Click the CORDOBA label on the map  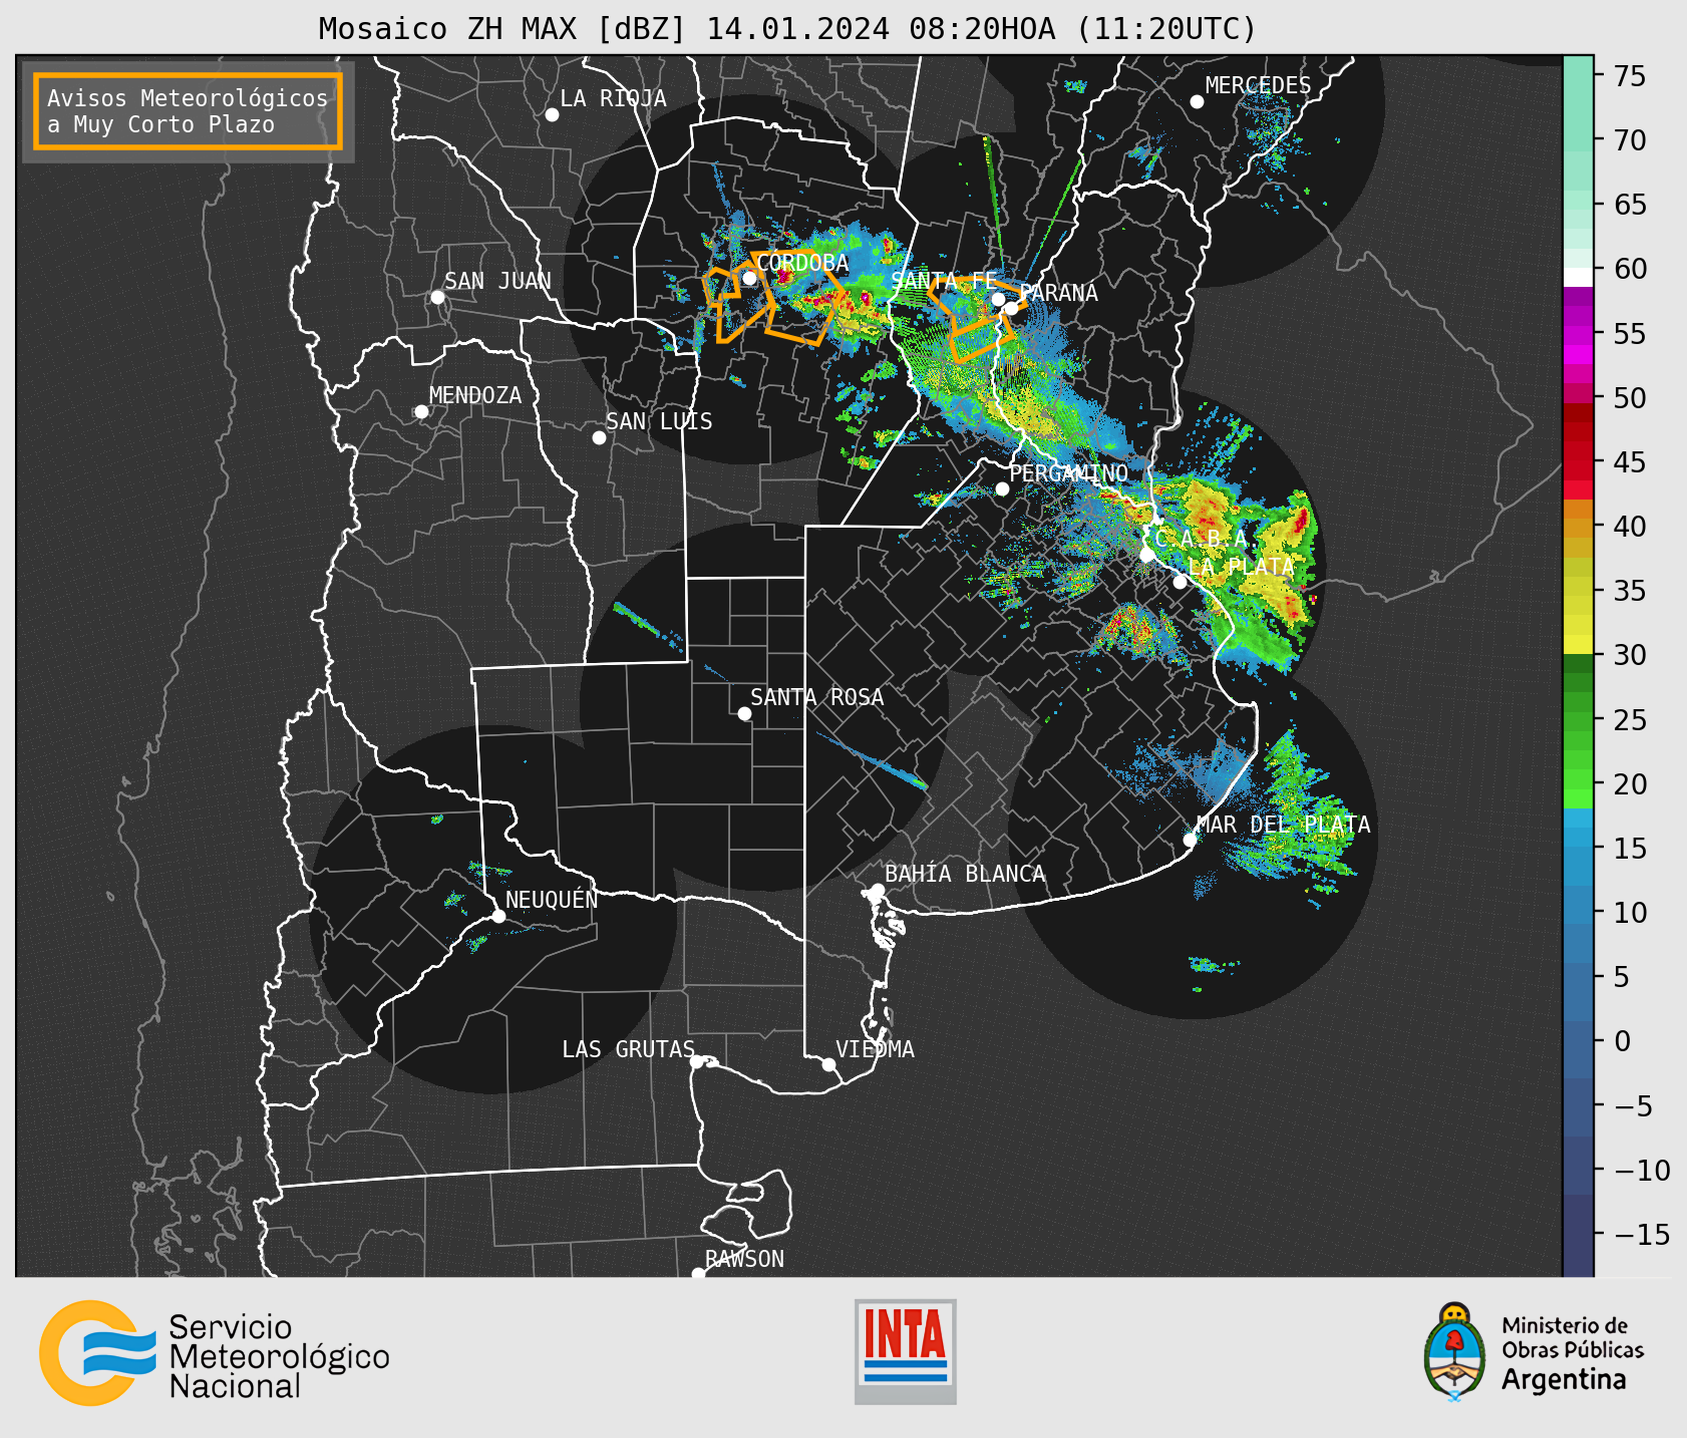point(802,263)
